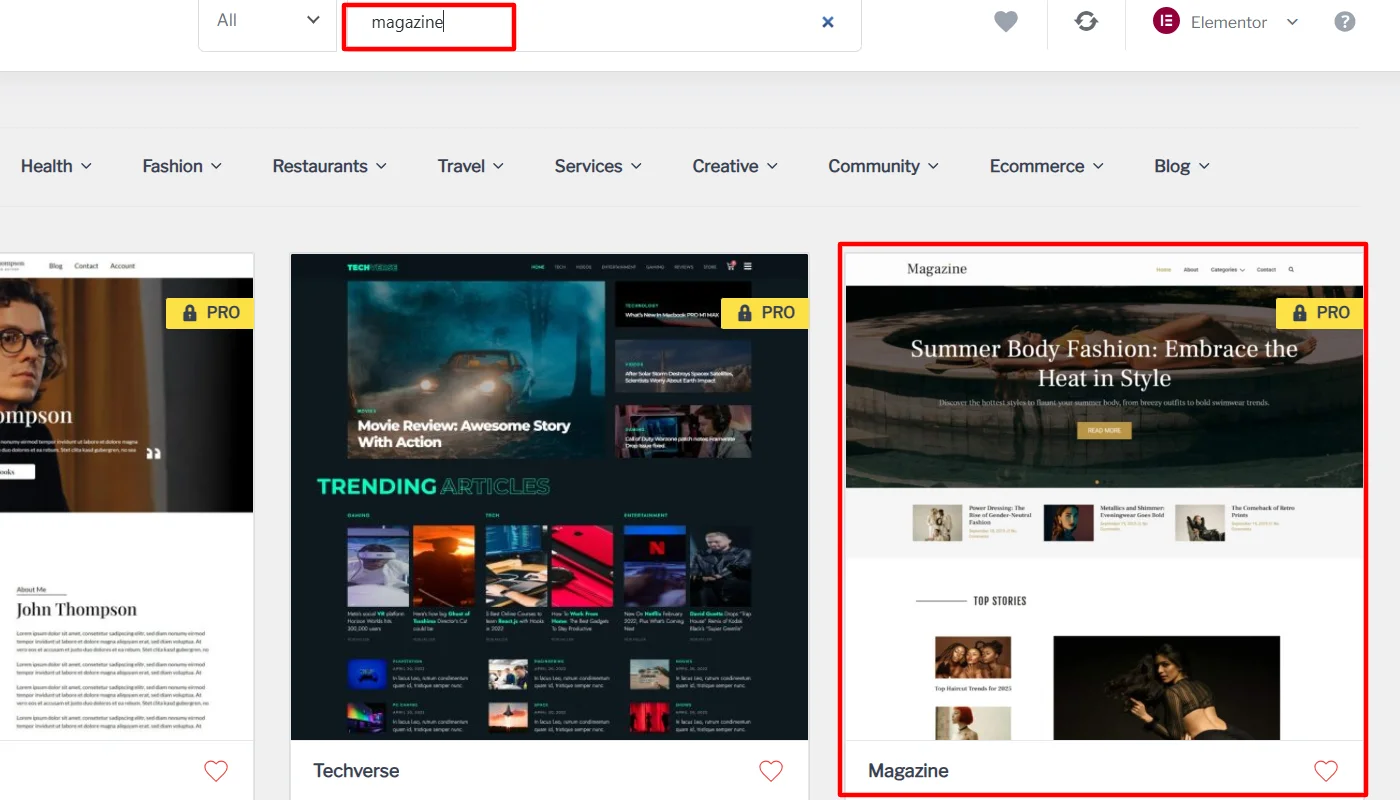Expand the Creative category menu

click(735, 166)
